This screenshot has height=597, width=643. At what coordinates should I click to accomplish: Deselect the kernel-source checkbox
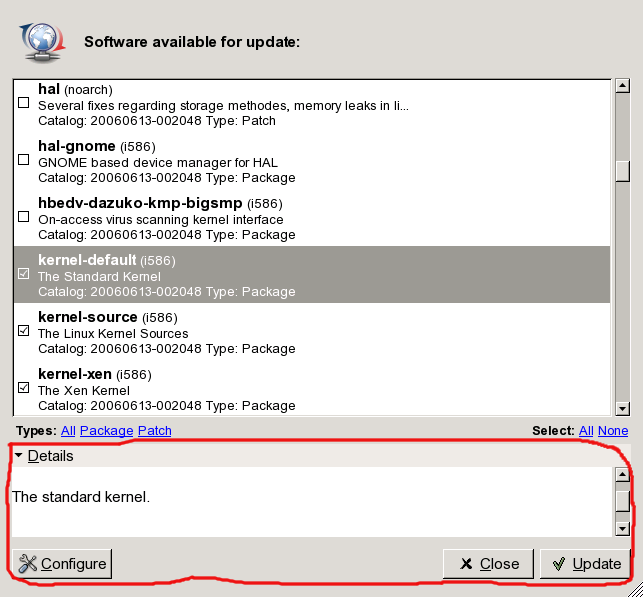click(24, 331)
